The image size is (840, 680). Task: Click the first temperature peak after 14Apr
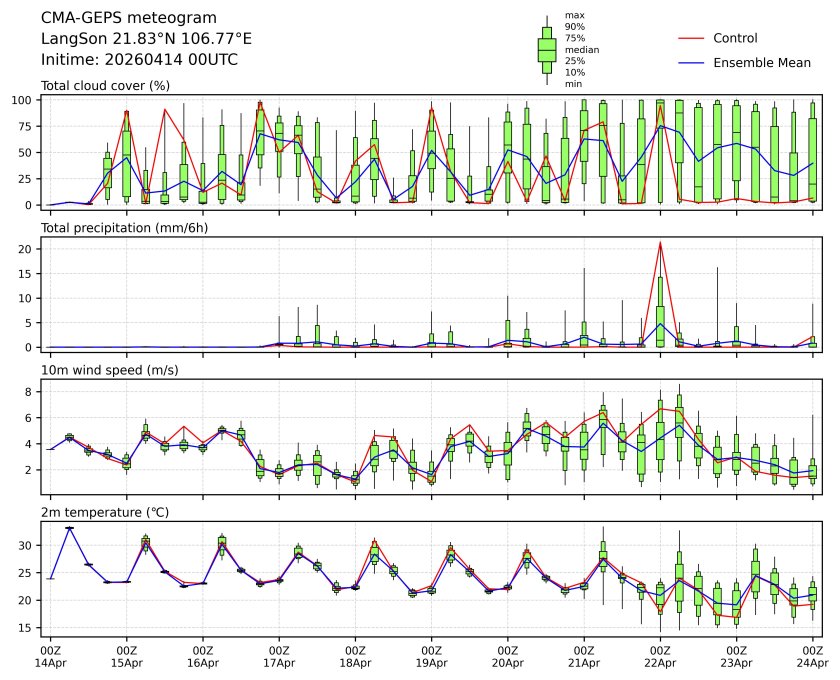point(69,527)
